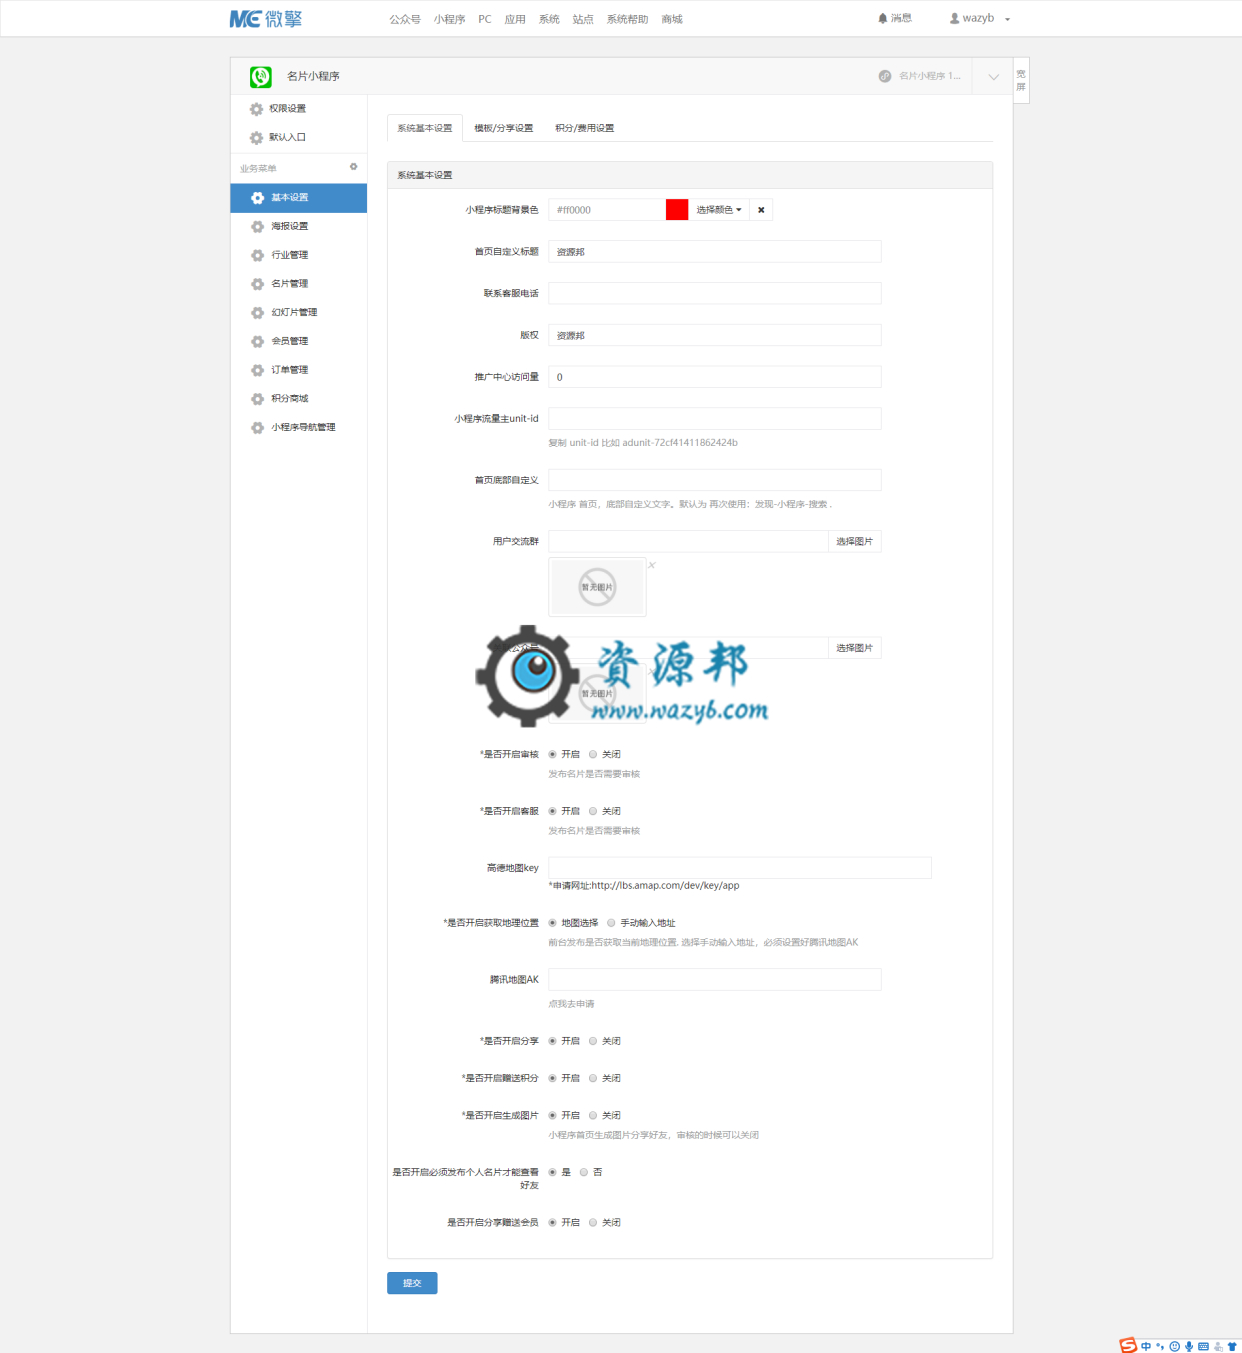This screenshot has height=1353, width=1242.
Task: Open the 小程序 top menu
Action: (x=450, y=19)
